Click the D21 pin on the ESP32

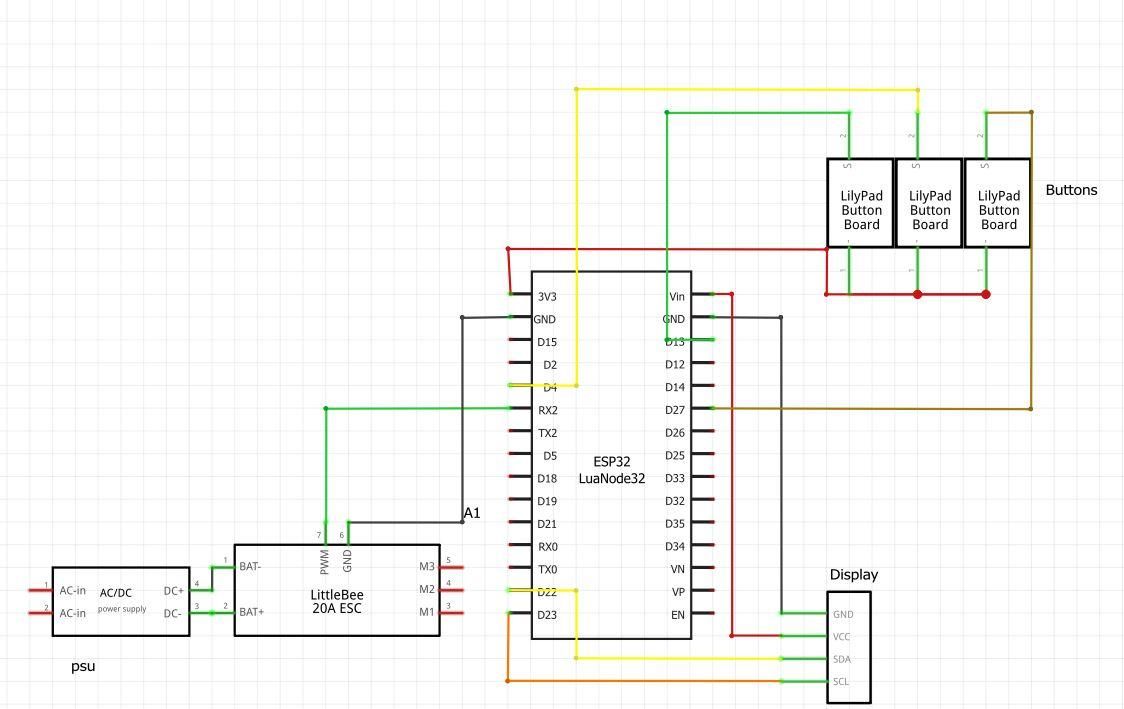click(x=520, y=523)
